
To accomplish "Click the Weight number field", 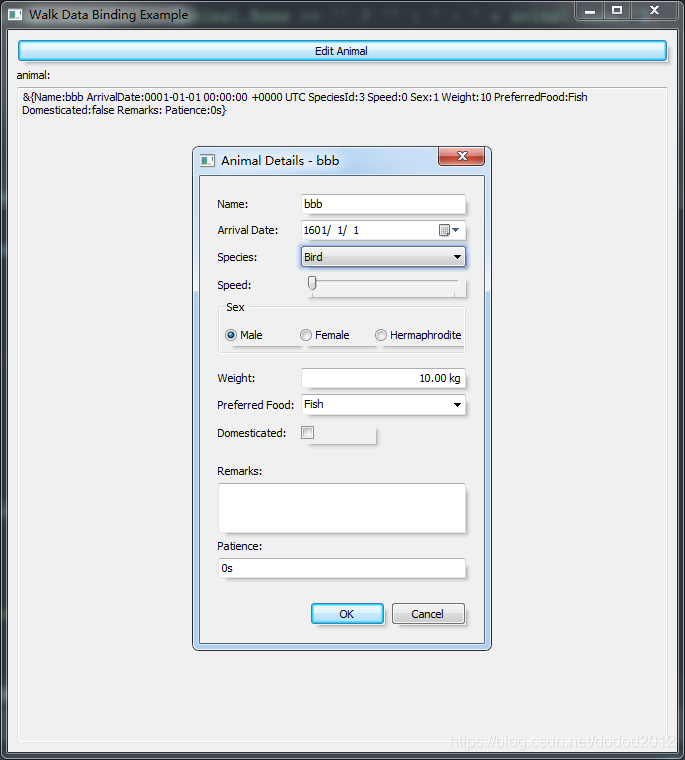I will [x=383, y=378].
